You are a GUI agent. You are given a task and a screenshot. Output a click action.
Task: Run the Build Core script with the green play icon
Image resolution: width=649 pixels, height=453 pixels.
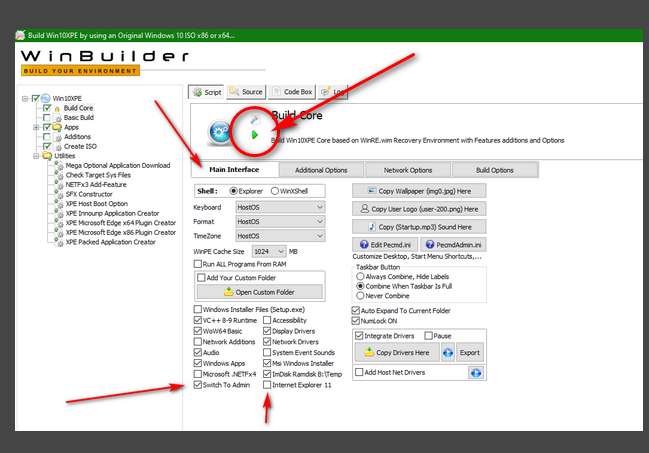255,135
